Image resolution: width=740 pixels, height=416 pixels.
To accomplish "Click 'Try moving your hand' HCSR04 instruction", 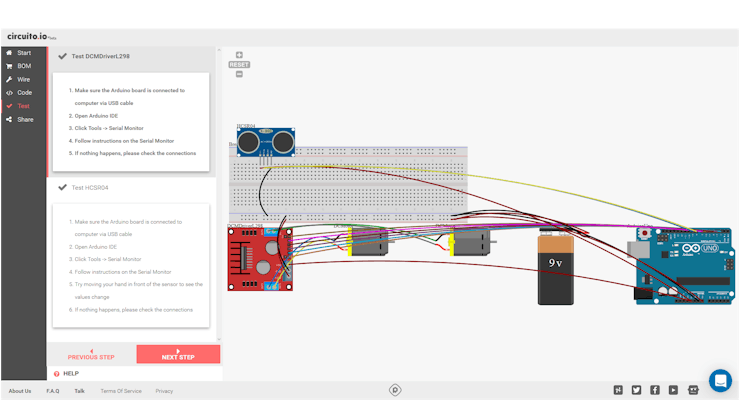I will point(139,290).
